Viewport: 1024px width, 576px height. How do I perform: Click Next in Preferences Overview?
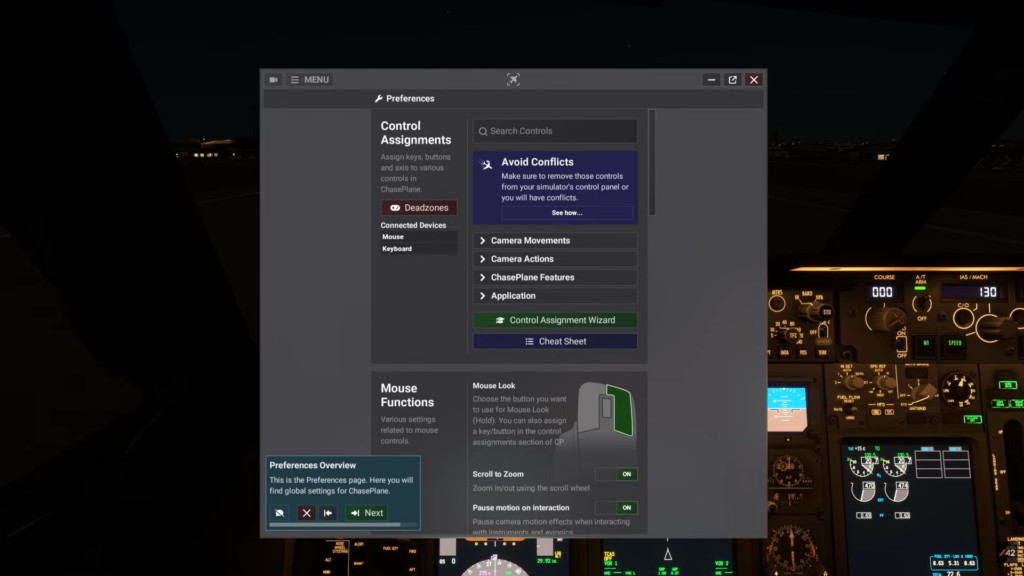tap(366, 513)
